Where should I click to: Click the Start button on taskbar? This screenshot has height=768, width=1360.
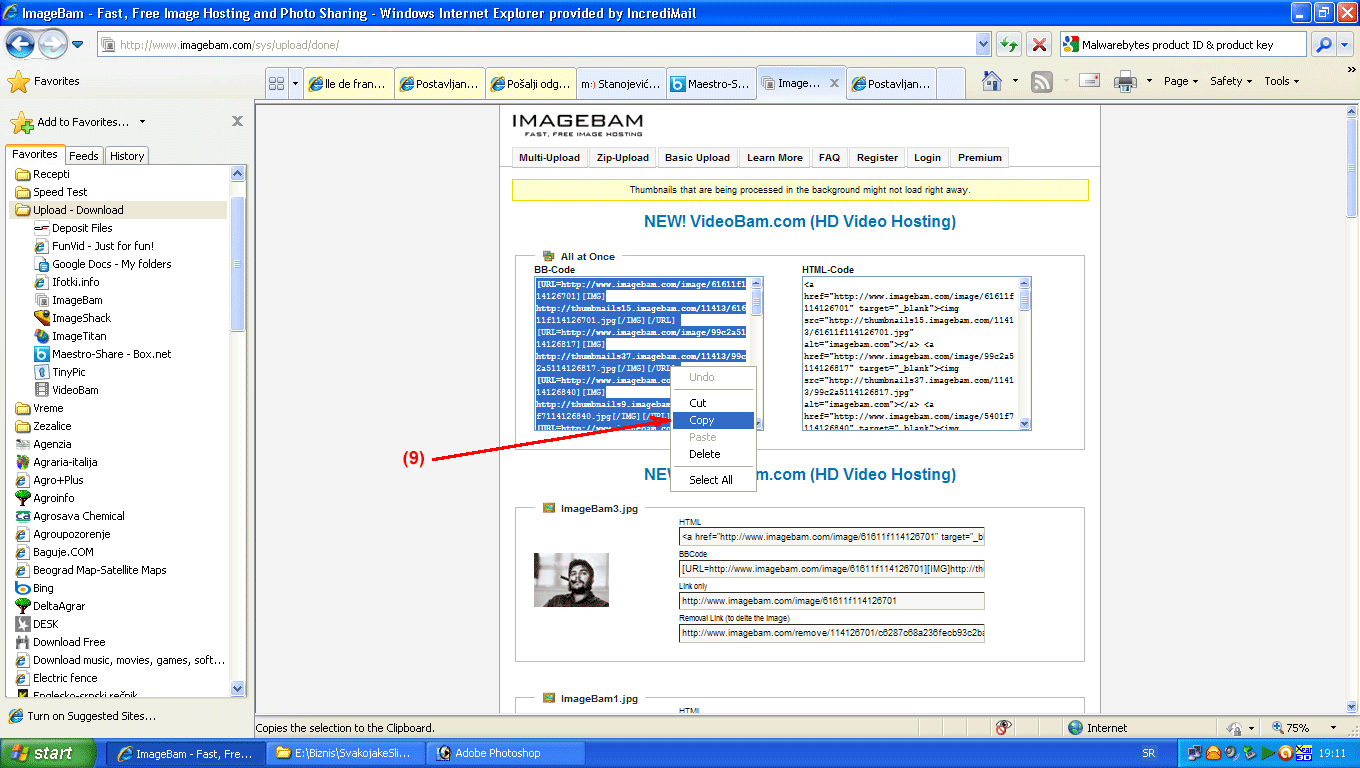[48, 753]
